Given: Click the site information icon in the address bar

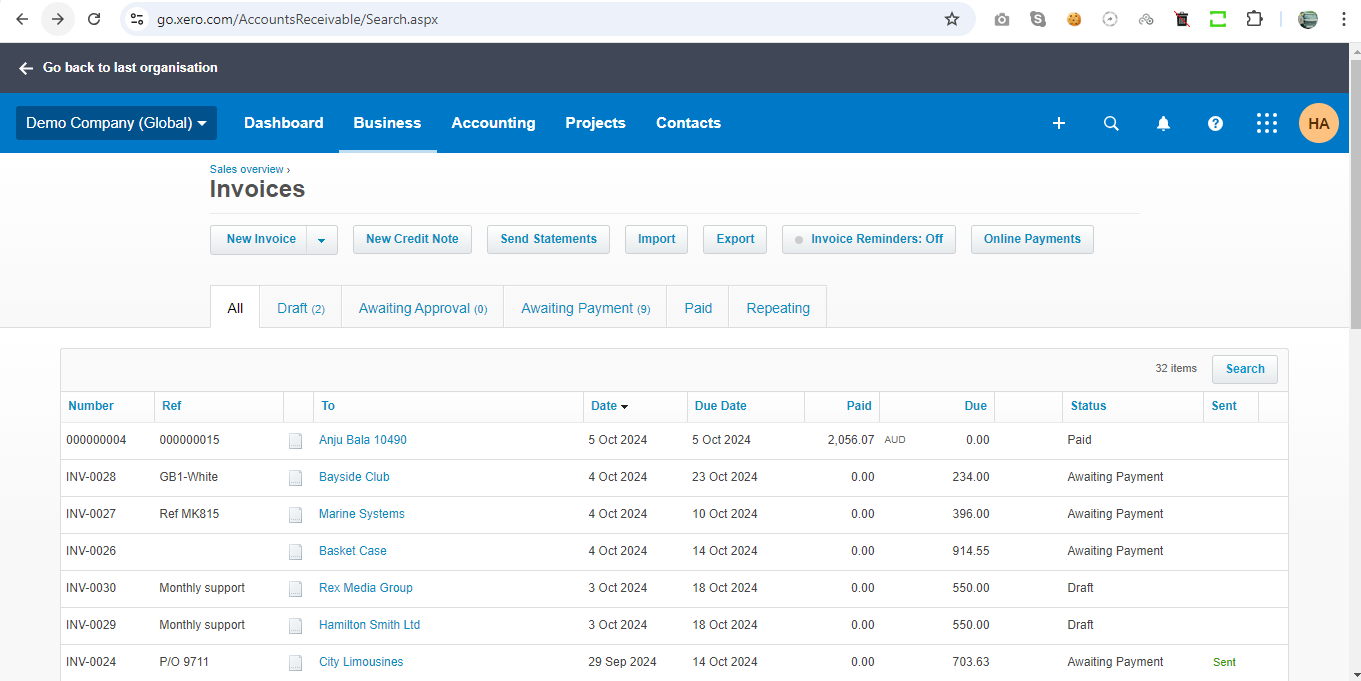Looking at the screenshot, I should point(138,19).
